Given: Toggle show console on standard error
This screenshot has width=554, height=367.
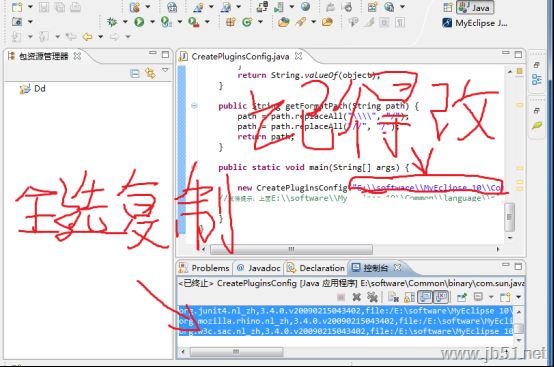Looking at the screenshot, I should click(x=441, y=297).
